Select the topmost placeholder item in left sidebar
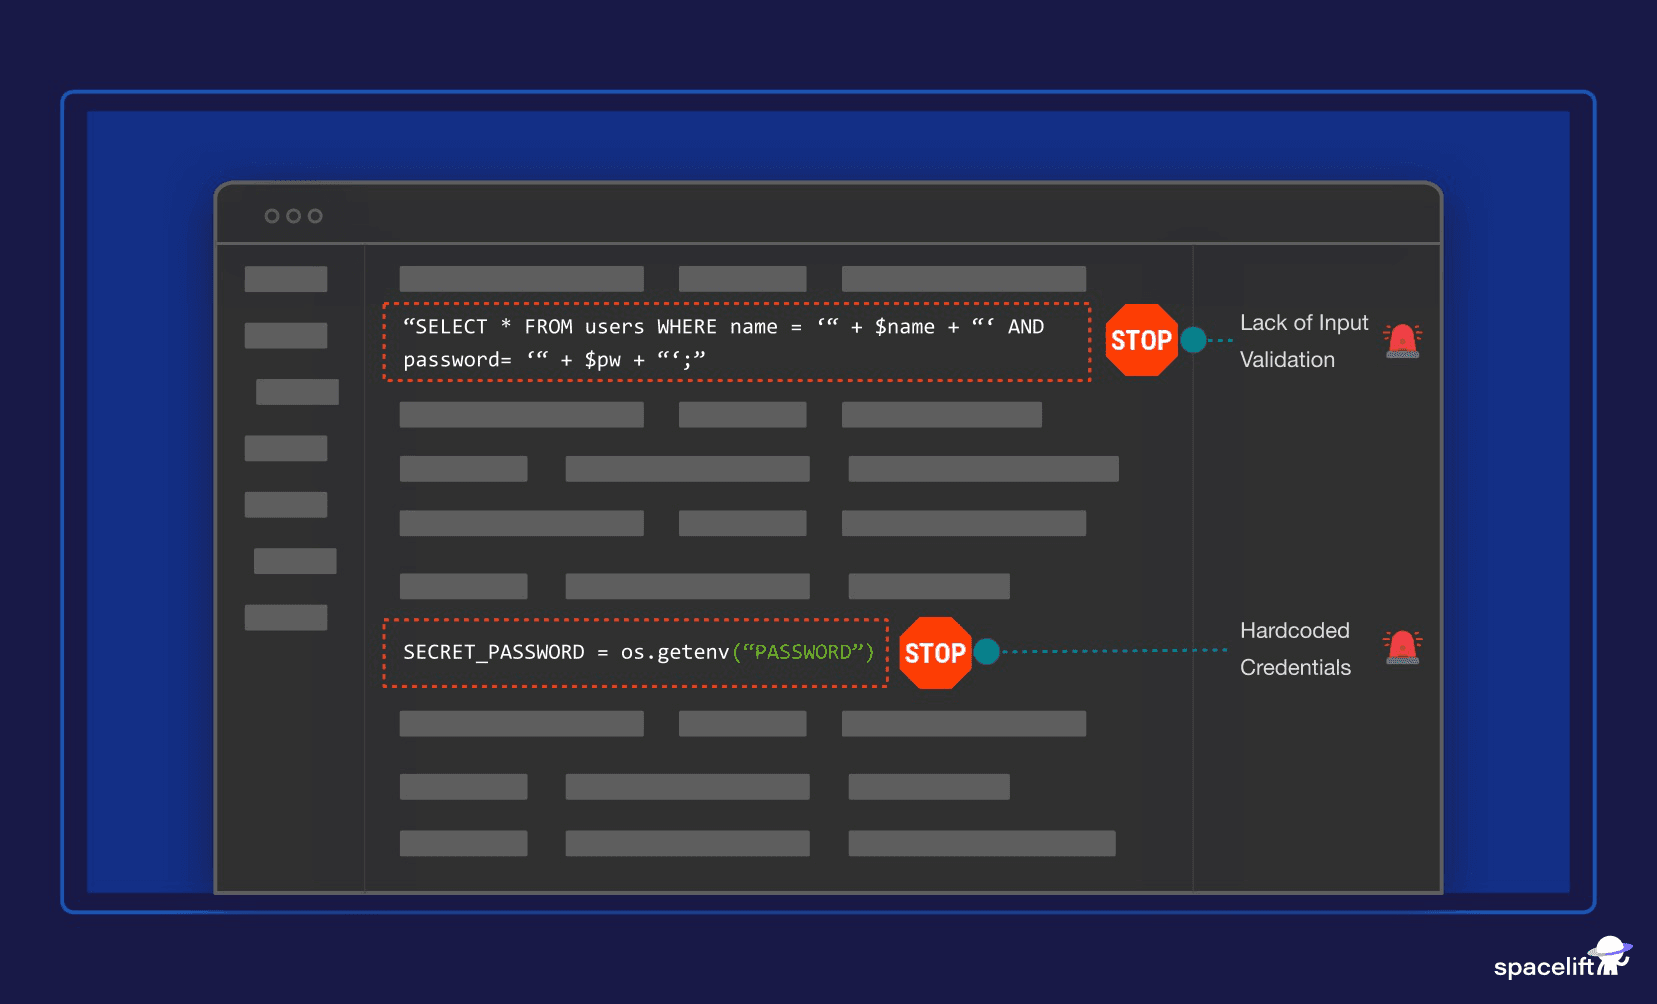Viewport: 1657px width, 1004px height. tap(286, 279)
